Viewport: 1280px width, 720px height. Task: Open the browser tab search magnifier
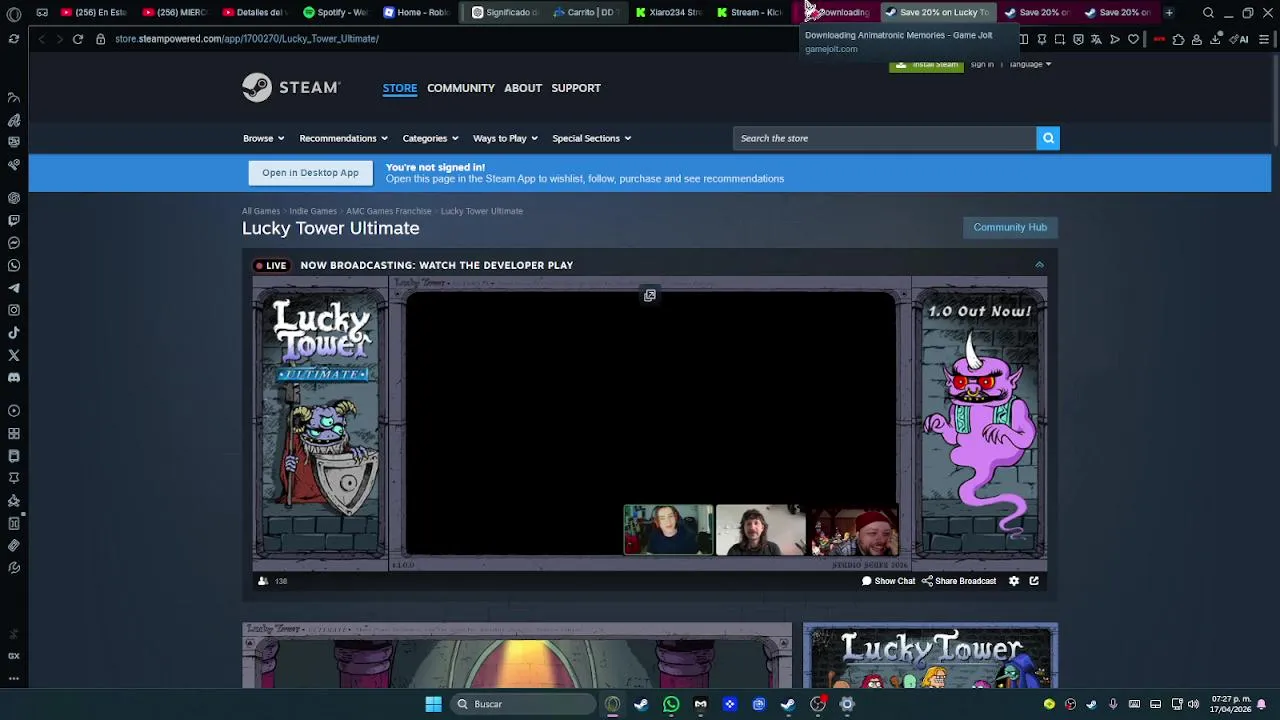[1208, 13]
